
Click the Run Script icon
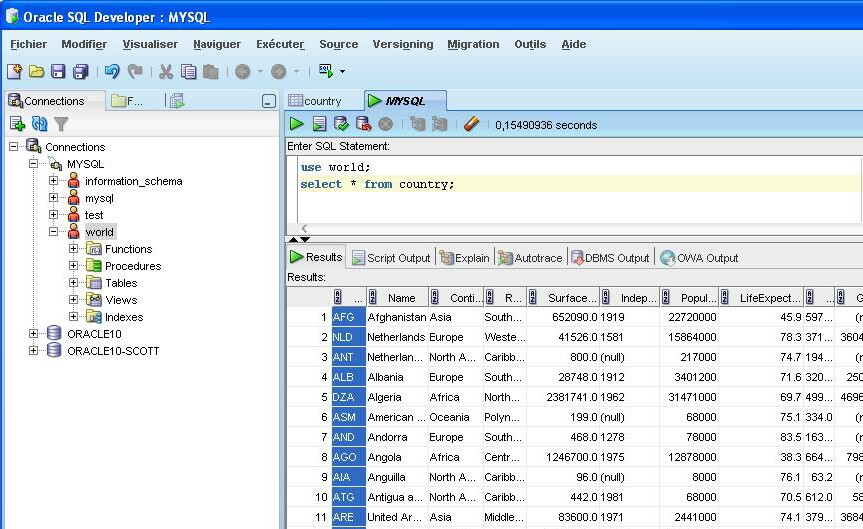(319, 124)
